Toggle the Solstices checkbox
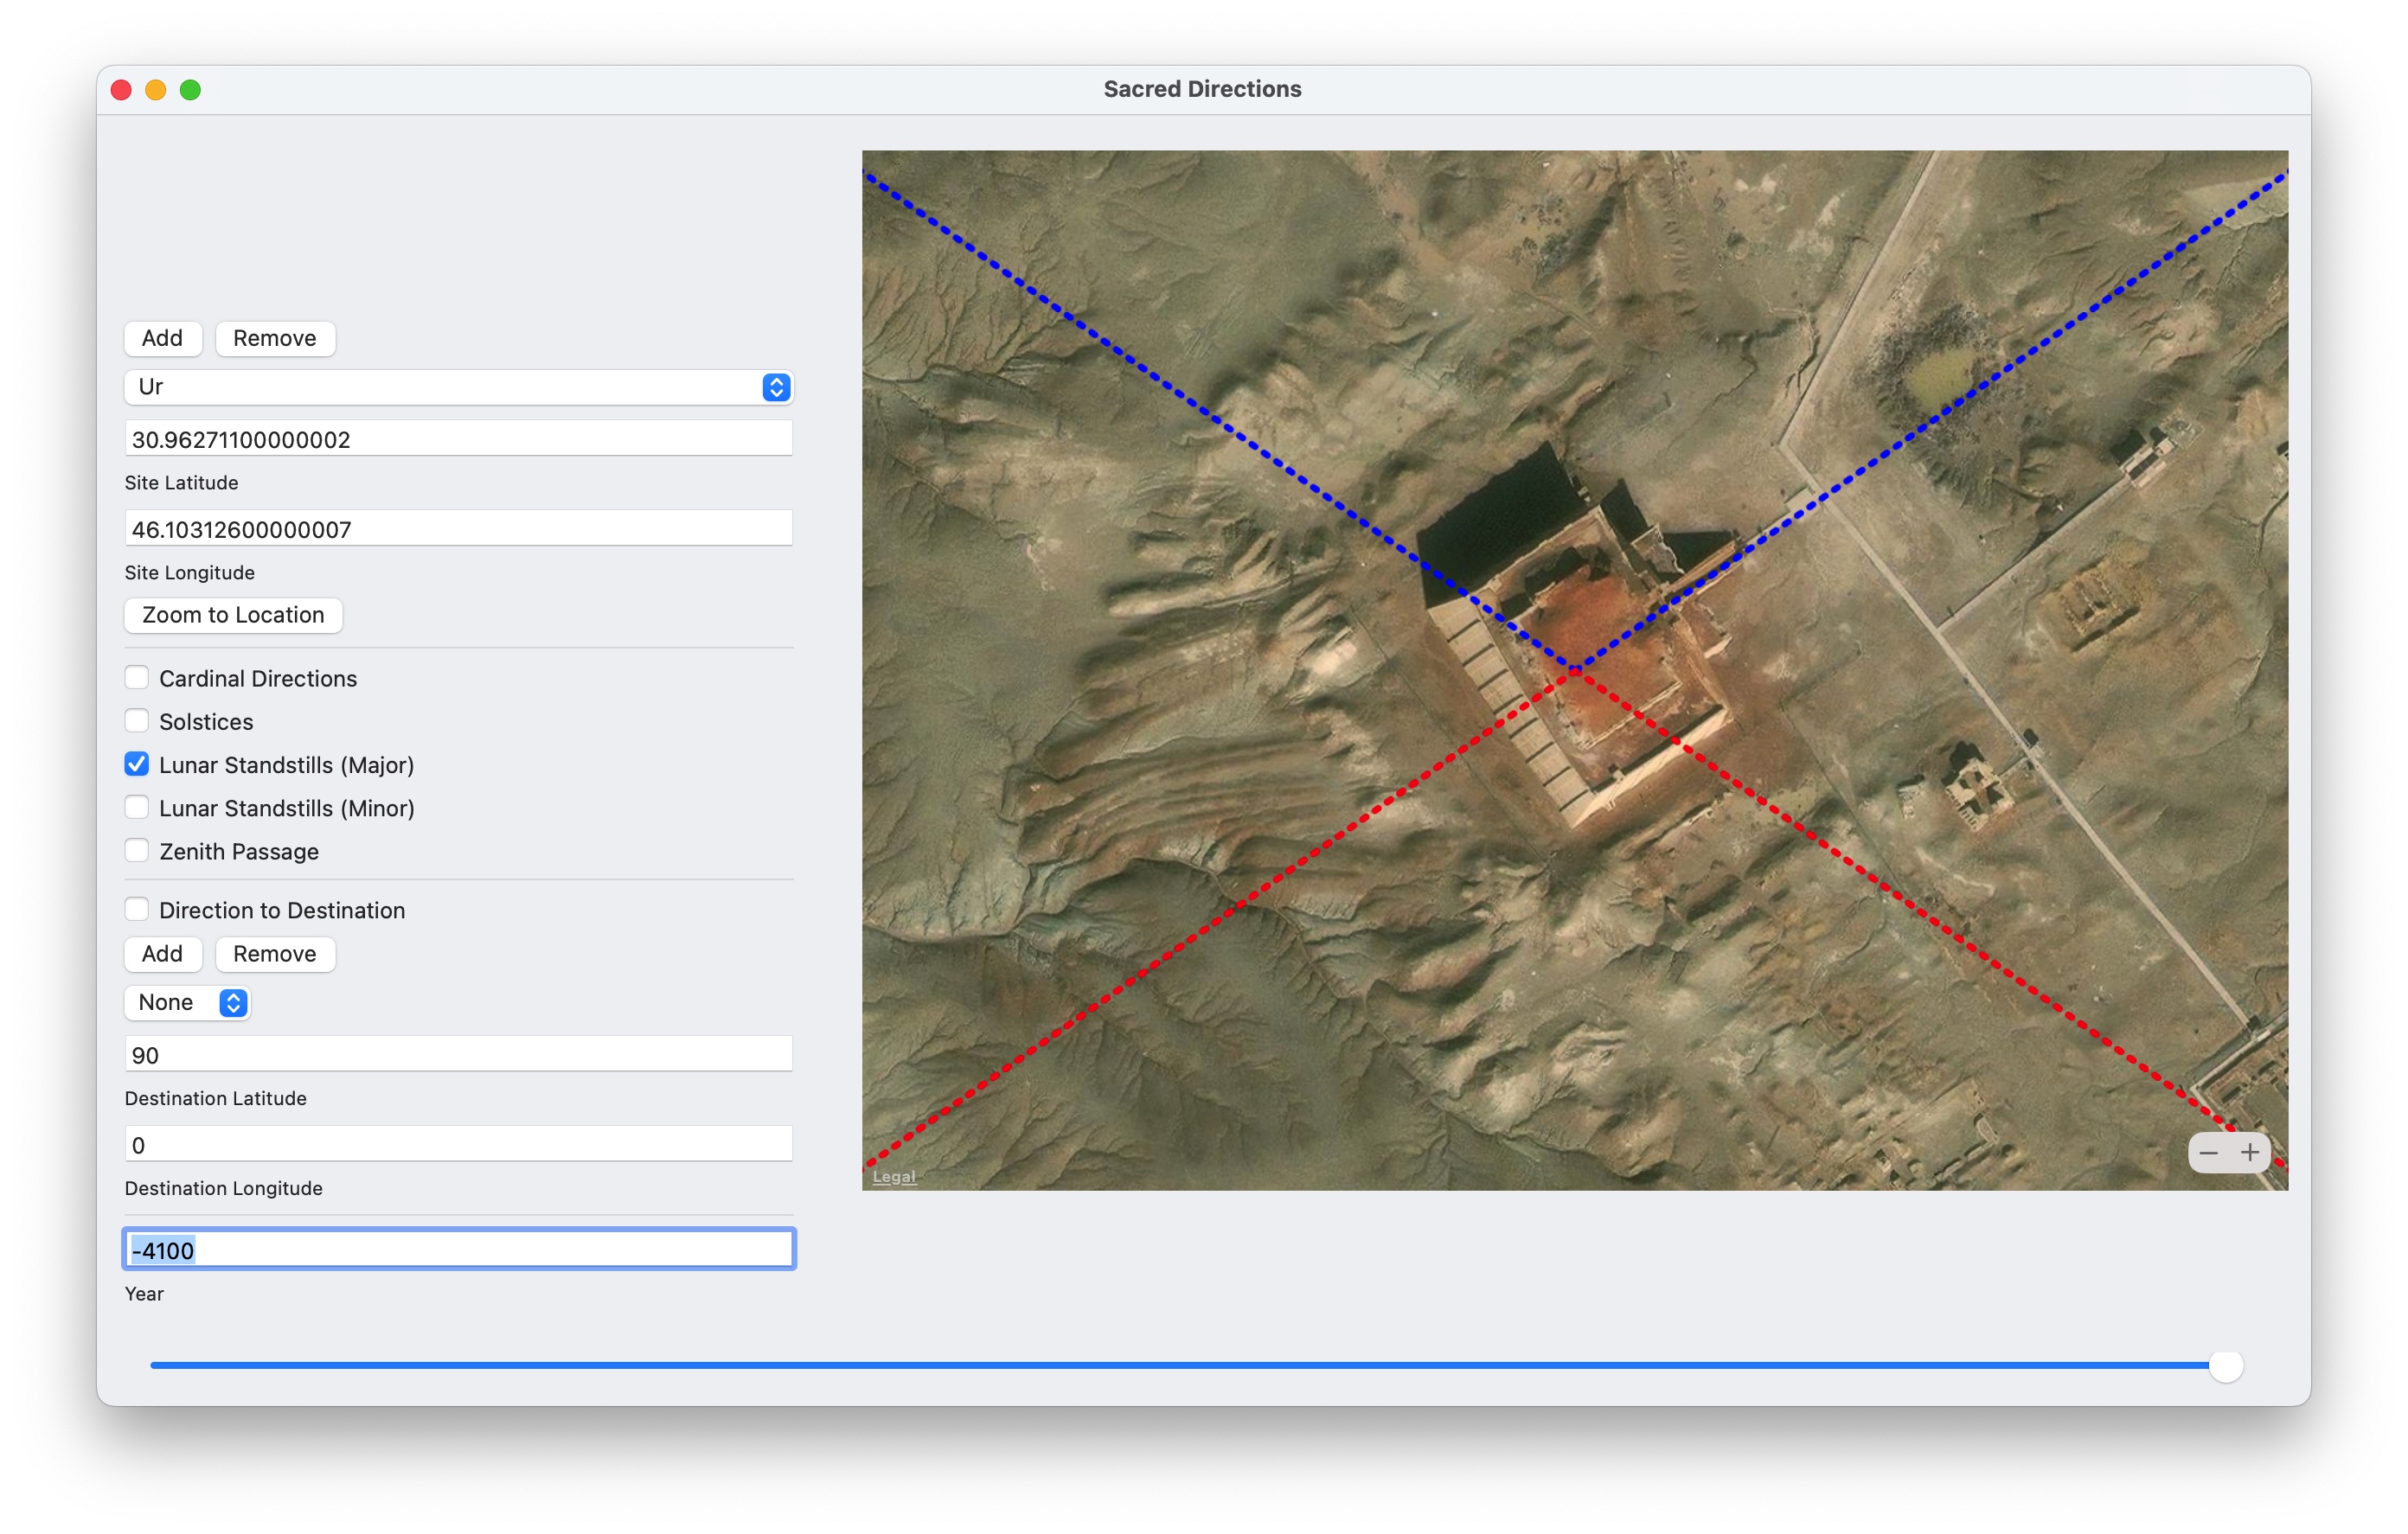This screenshot has width=2408, height=1534. pos(137,721)
